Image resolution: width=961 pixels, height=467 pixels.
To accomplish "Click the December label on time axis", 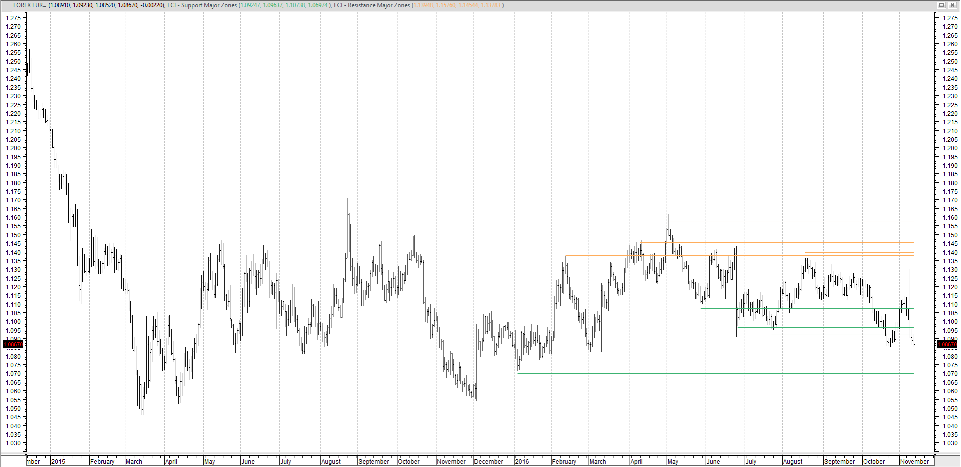I will click(x=488, y=462).
